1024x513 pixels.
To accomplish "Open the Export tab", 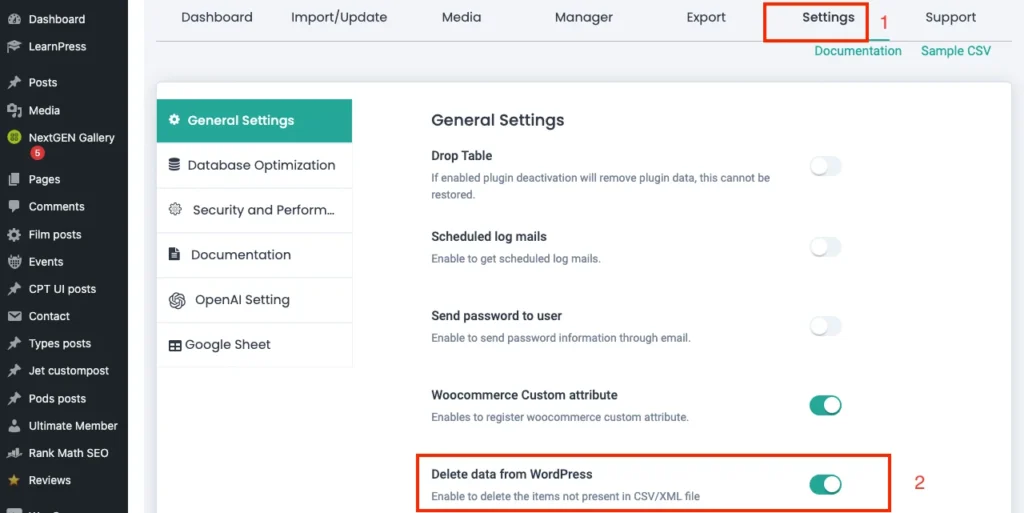I will 706,17.
